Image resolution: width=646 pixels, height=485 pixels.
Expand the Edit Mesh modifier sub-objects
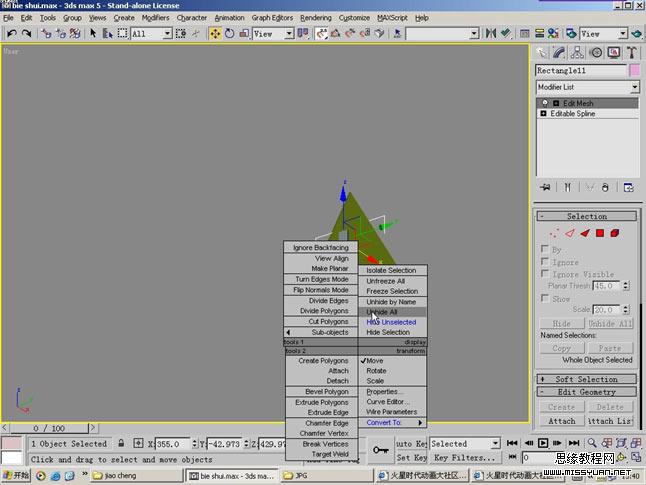click(556, 103)
